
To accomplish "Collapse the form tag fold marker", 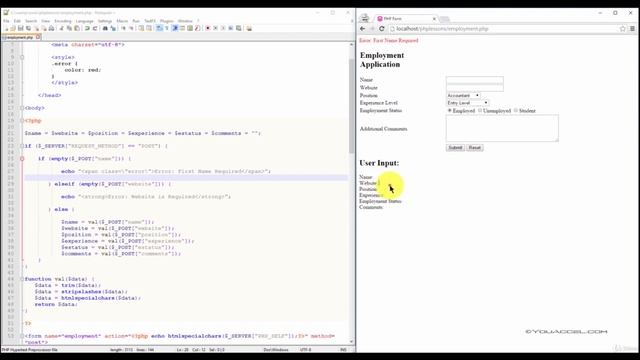I will tap(22, 336).
